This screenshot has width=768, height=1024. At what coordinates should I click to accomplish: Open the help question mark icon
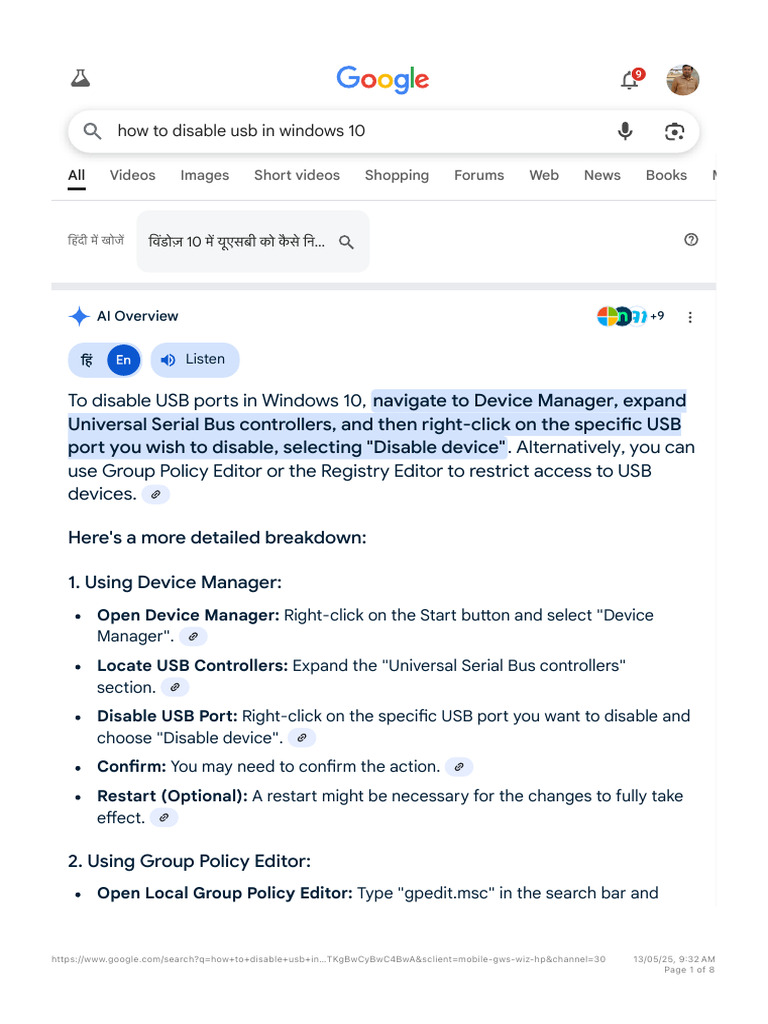(x=691, y=240)
